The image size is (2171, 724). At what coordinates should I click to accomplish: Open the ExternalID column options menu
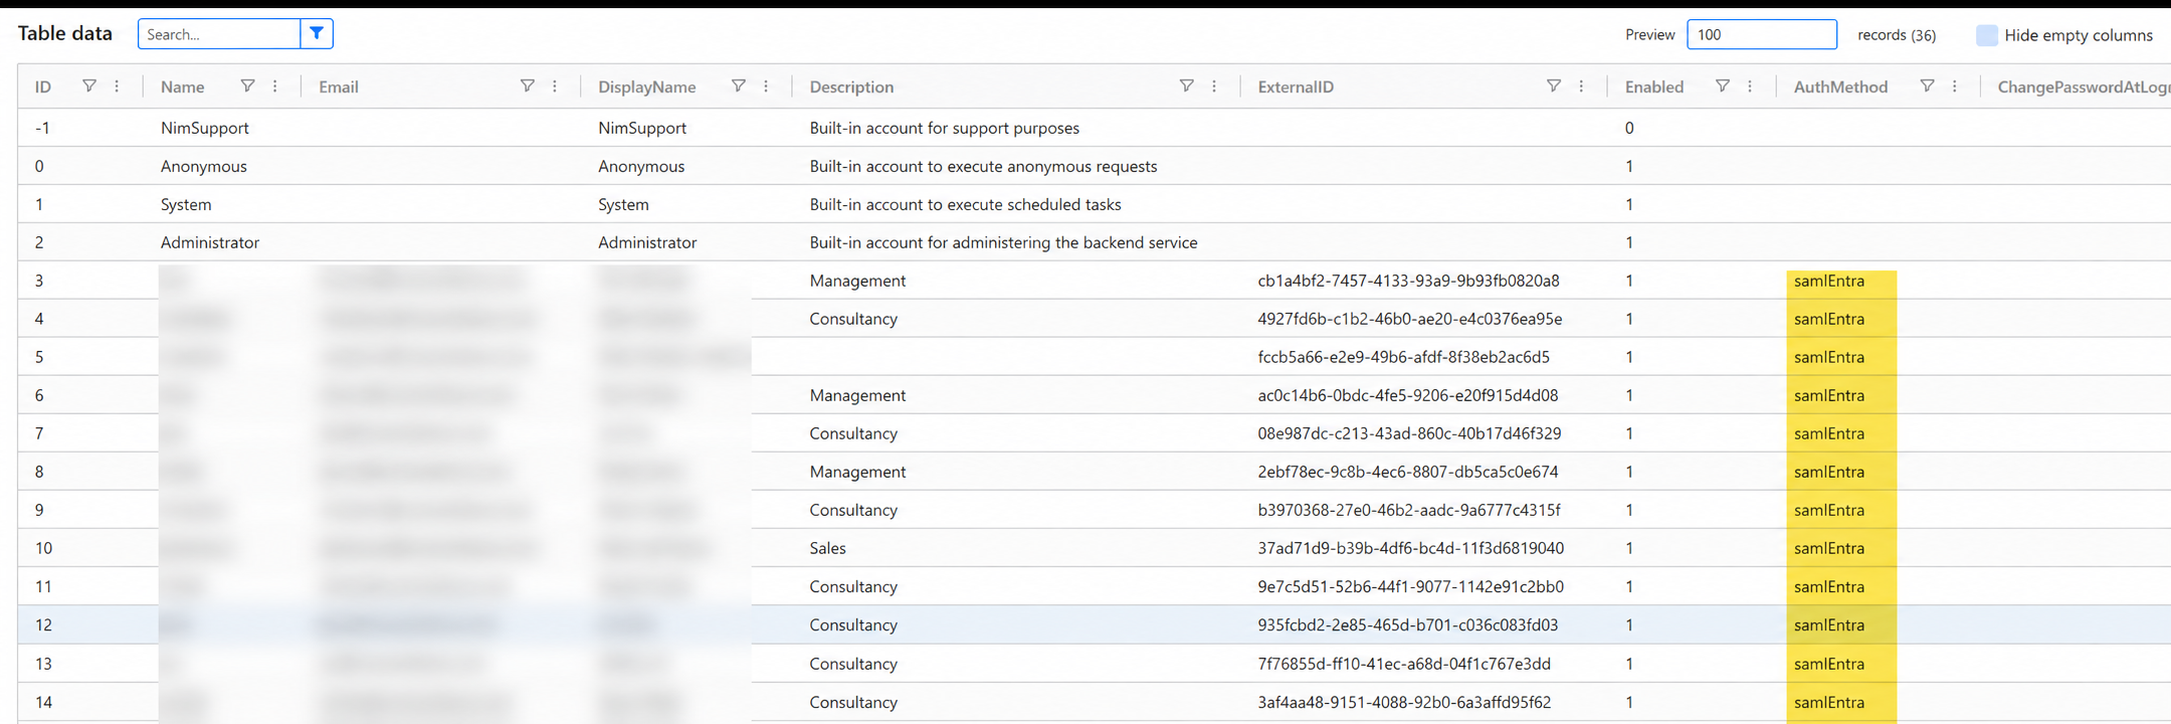tap(1581, 86)
